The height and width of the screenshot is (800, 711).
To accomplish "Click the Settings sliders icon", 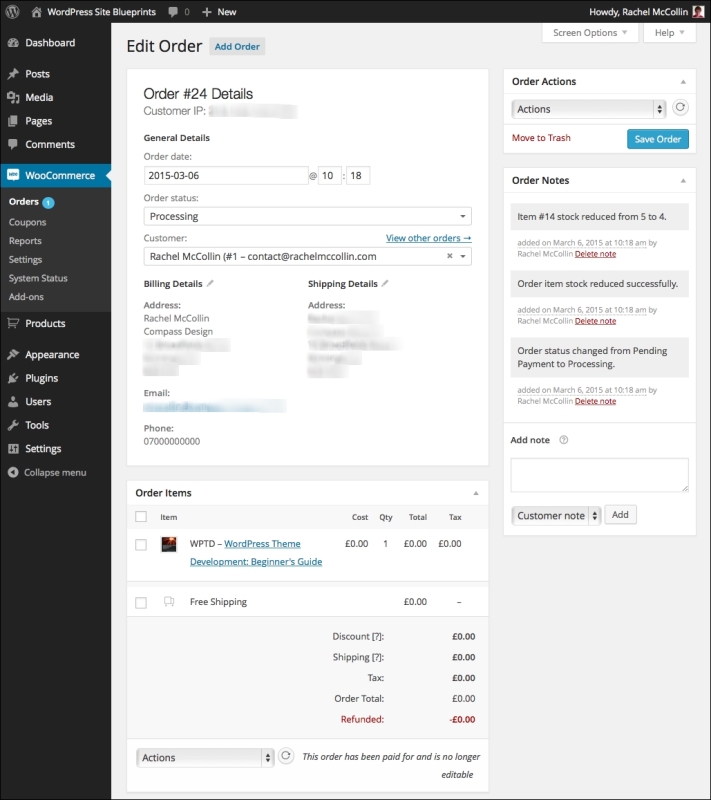I will click(13, 448).
